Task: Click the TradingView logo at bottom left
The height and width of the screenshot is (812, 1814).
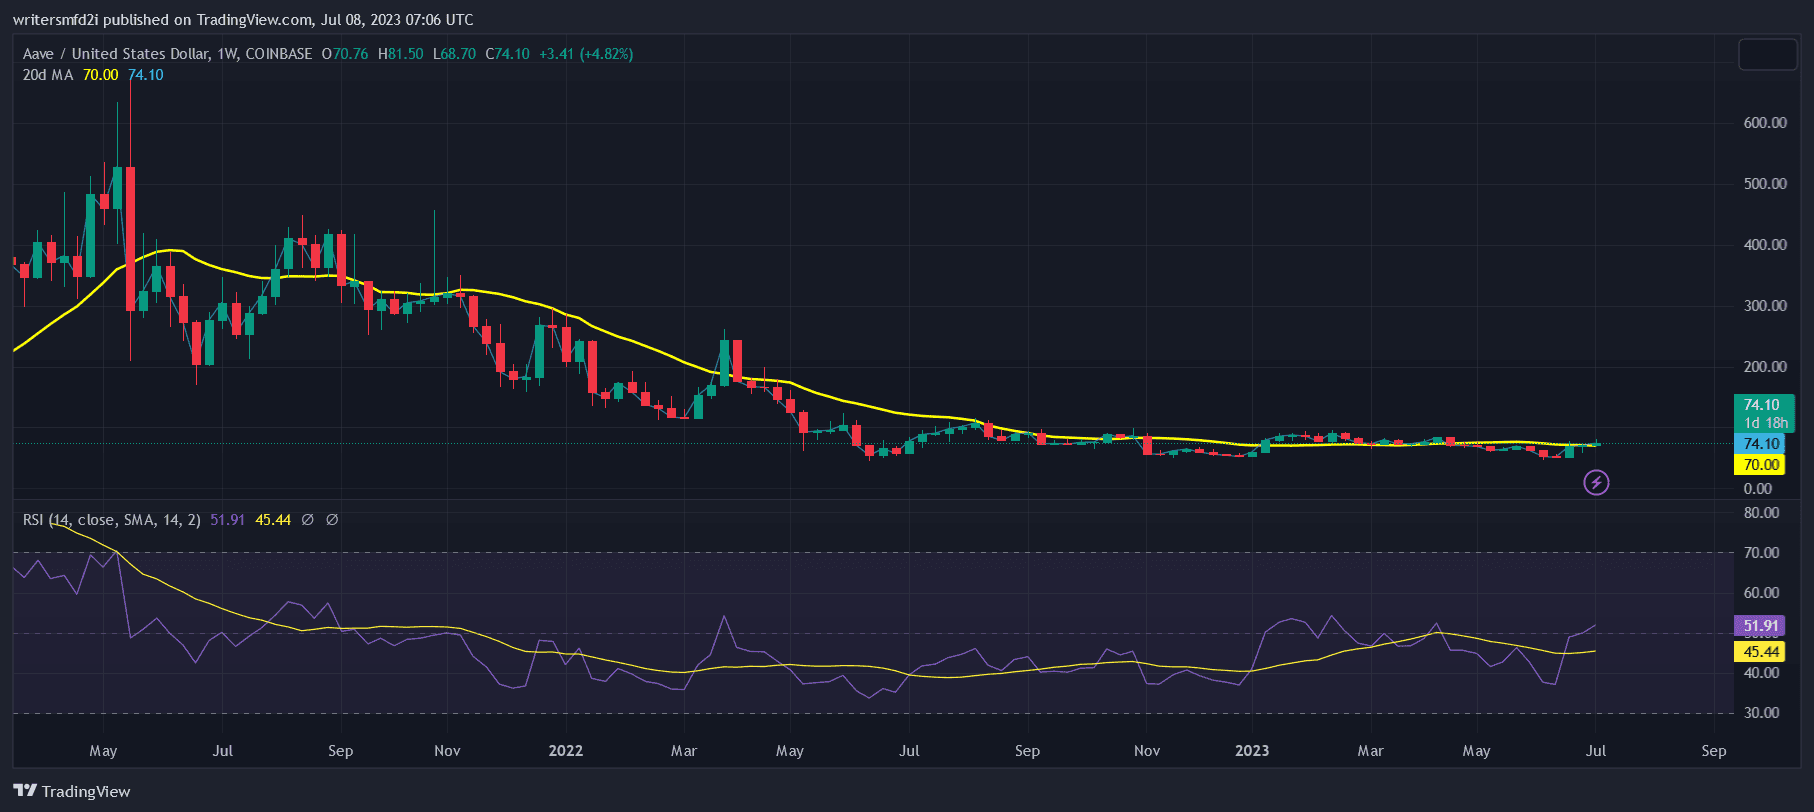Action: pyautogui.click(x=72, y=791)
